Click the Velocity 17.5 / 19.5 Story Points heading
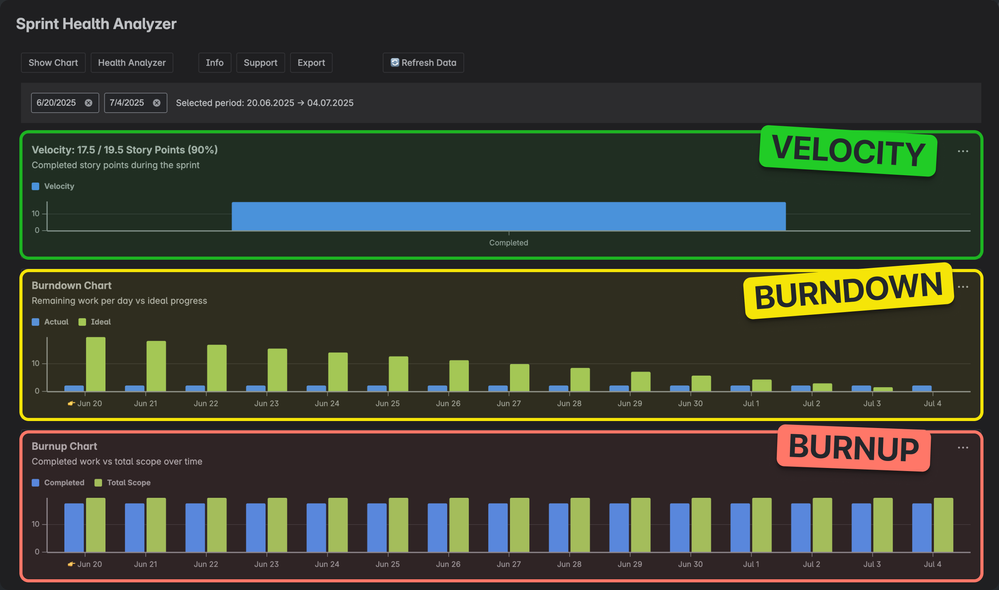Screen dimensions: 999x590 tap(124, 150)
